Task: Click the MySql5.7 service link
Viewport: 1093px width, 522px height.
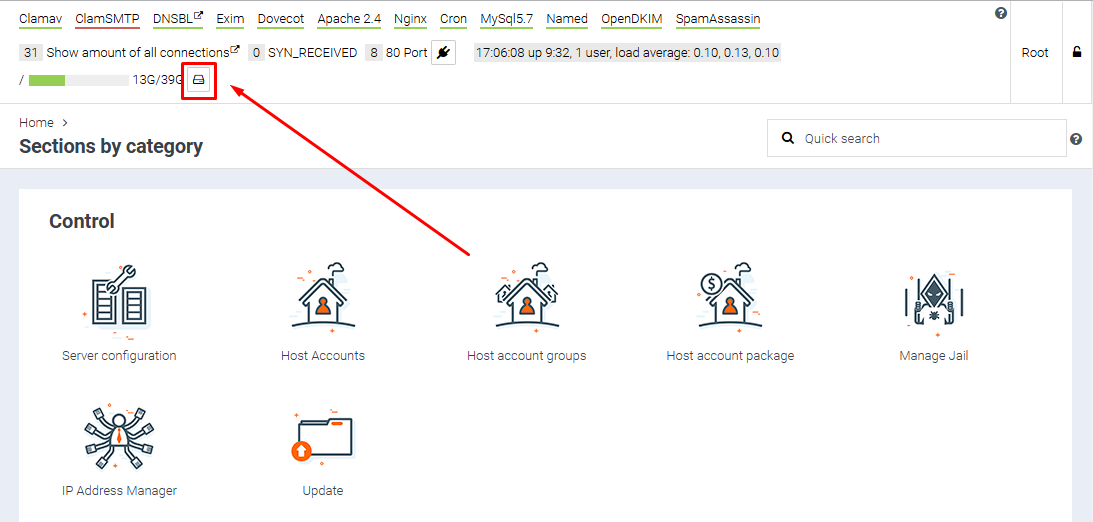Action: coord(507,19)
